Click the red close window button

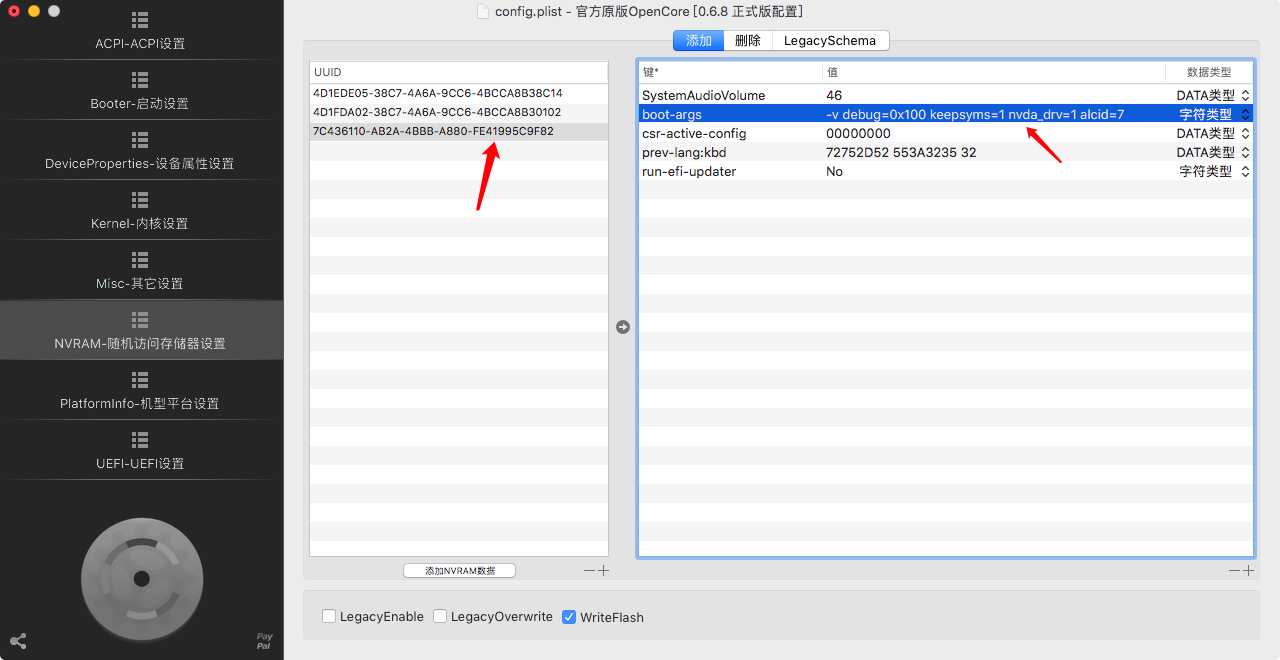click(14, 11)
